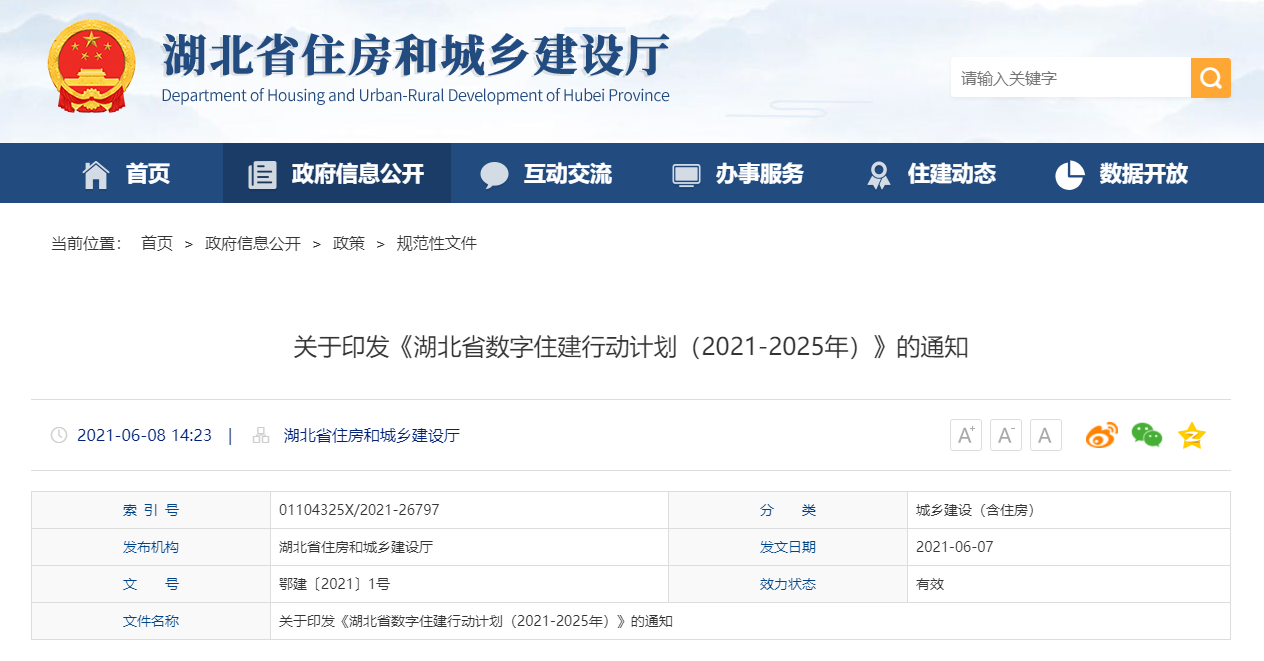Select validity status 有效

930,584
